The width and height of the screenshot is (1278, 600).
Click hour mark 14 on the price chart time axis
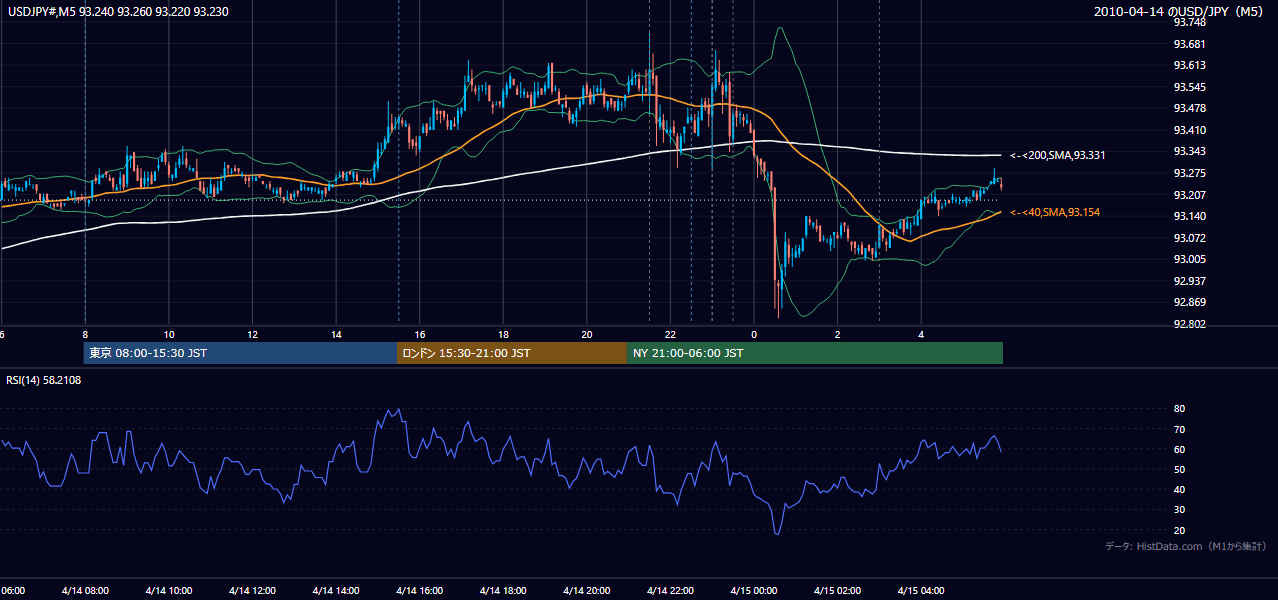[x=336, y=334]
